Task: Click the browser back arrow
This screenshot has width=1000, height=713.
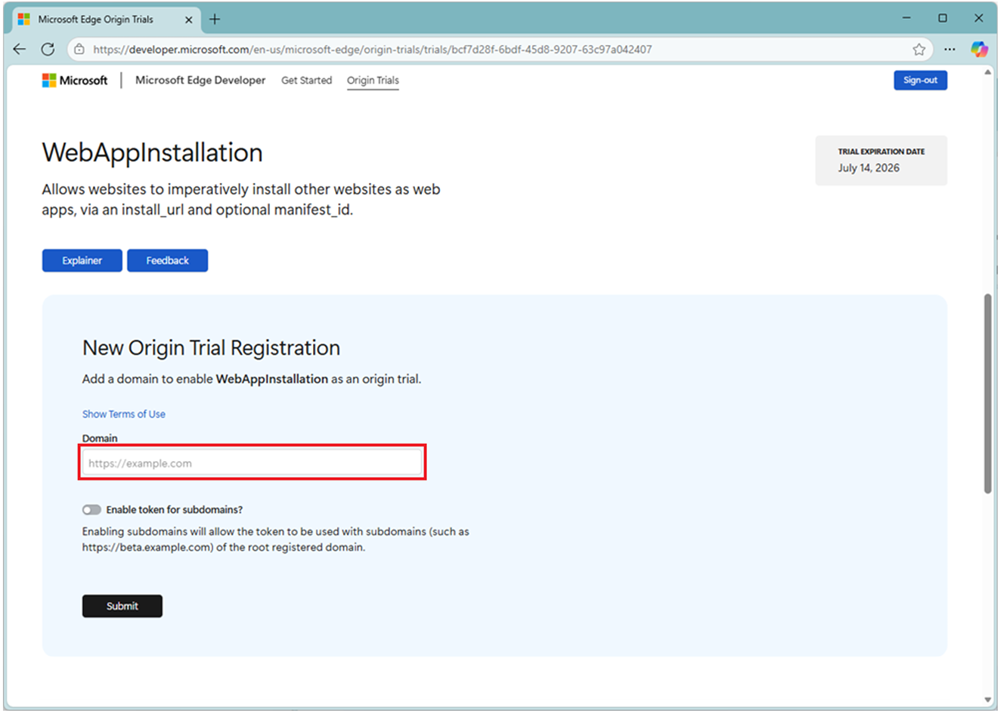Action: 19,49
